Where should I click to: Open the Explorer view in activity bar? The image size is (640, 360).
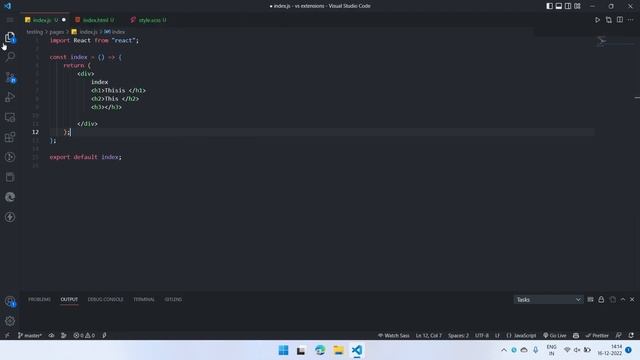tap(10, 38)
